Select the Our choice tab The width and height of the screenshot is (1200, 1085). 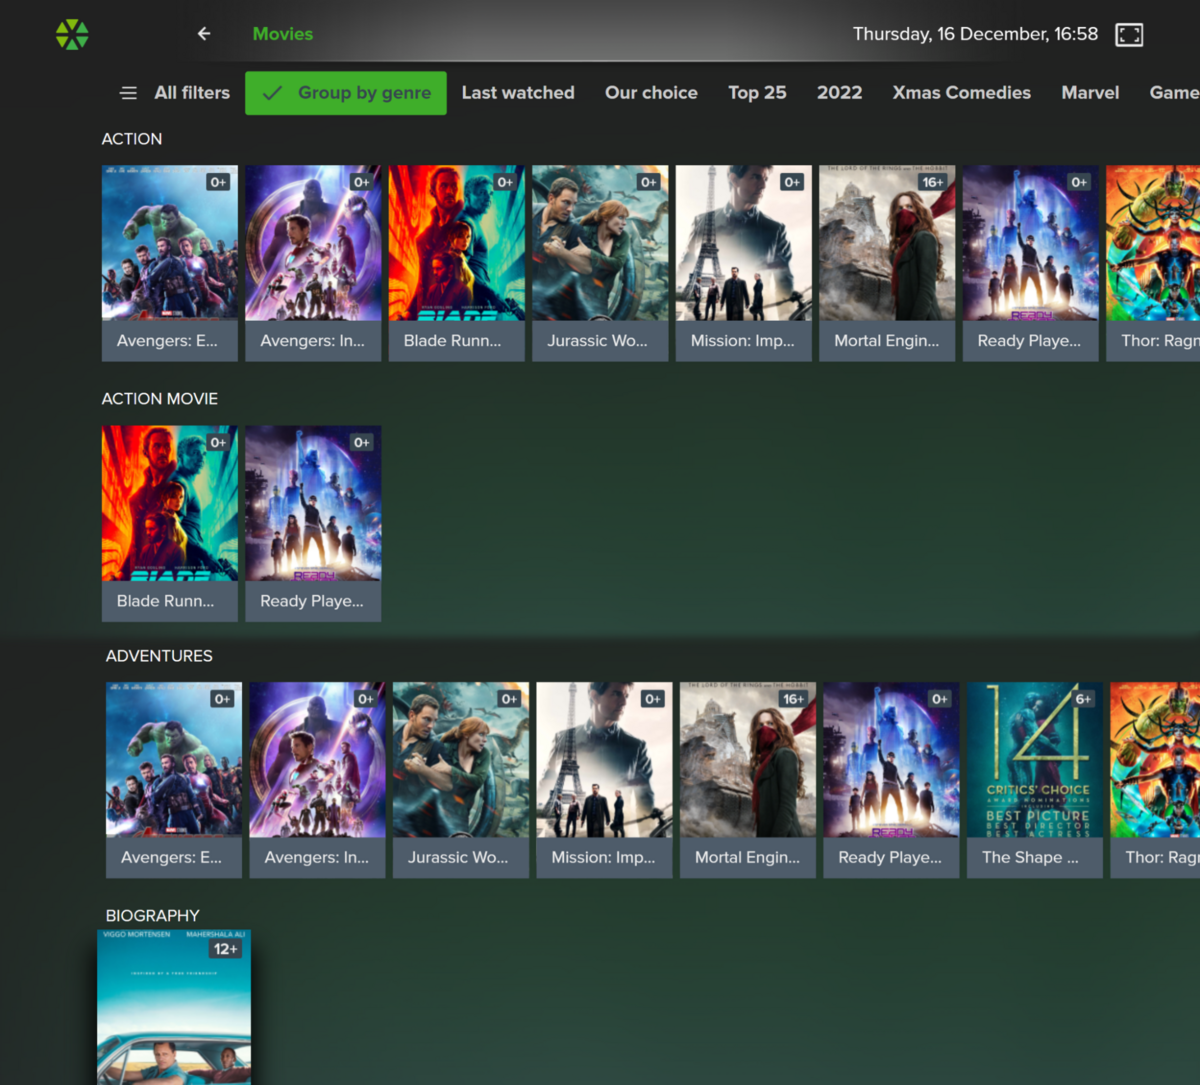[651, 93]
